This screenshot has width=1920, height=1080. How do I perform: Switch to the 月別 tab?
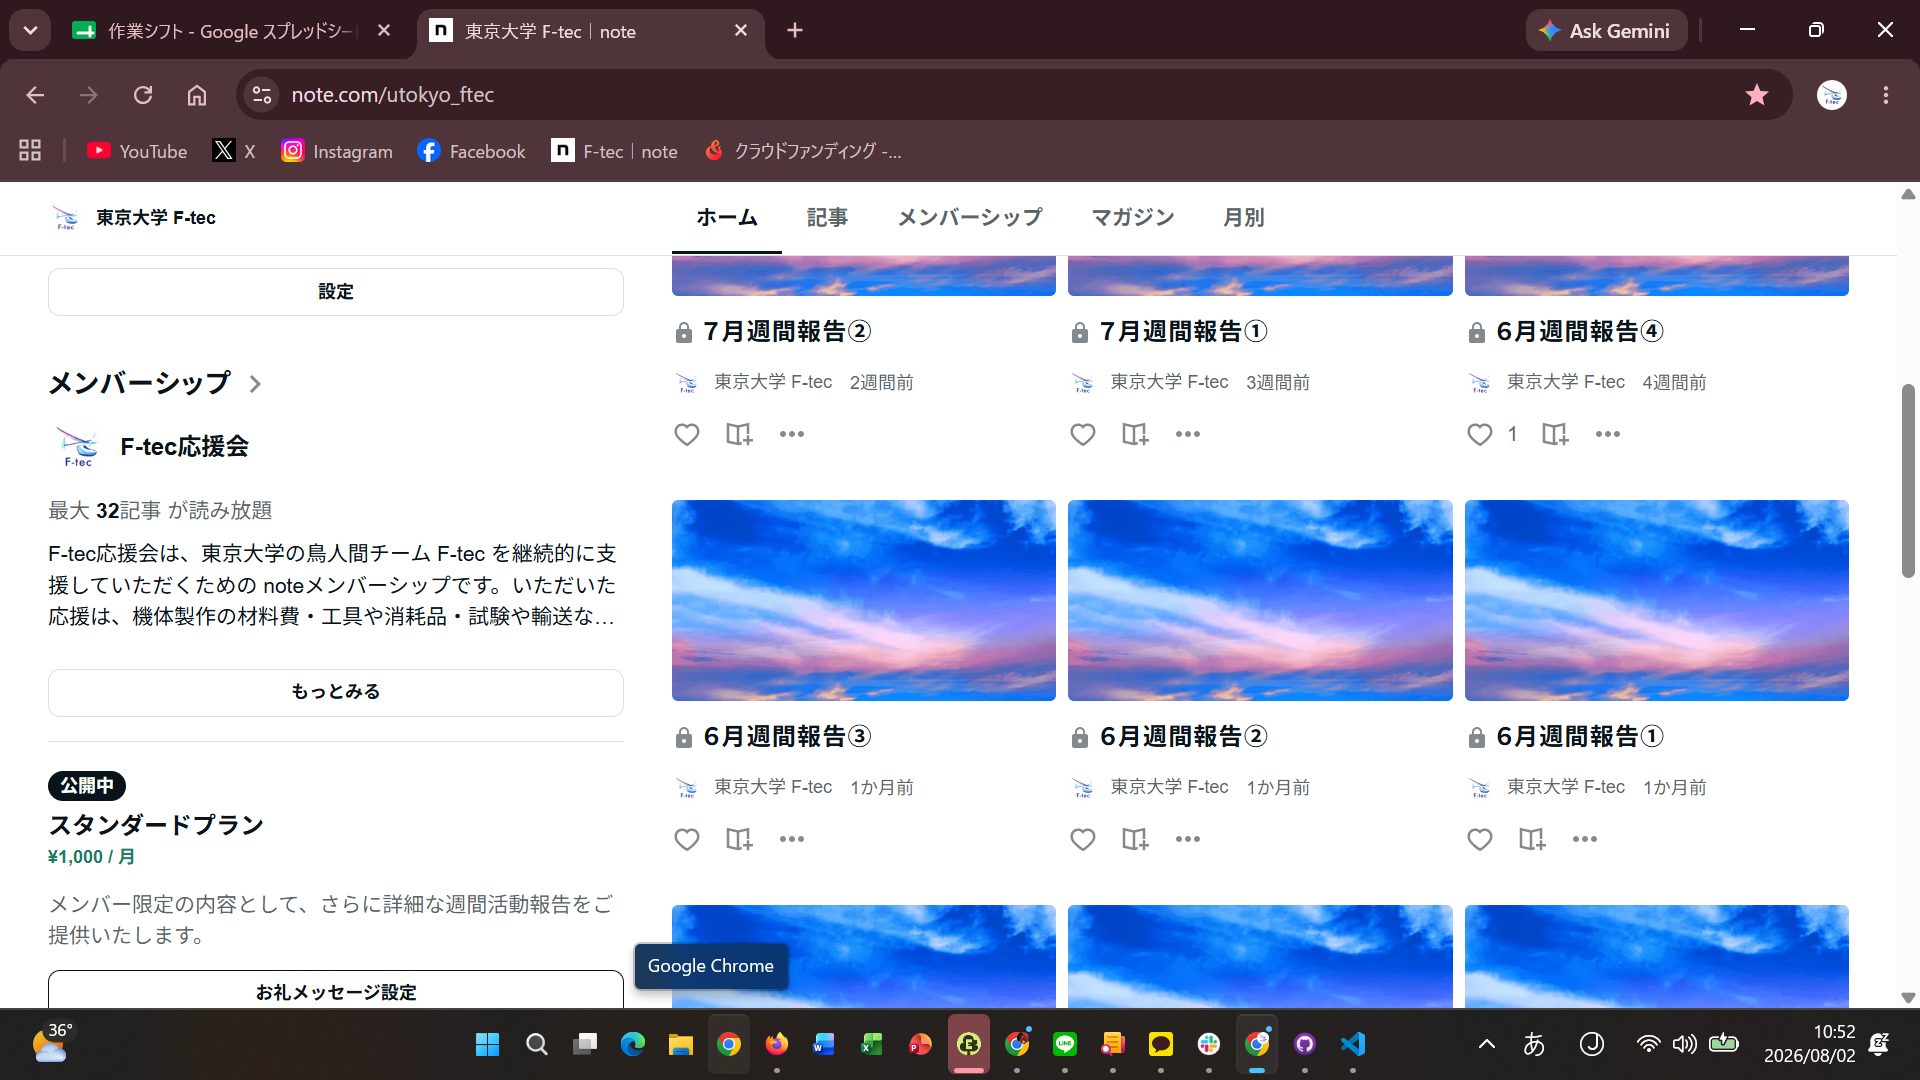pyautogui.click(x=1244, y=218)
